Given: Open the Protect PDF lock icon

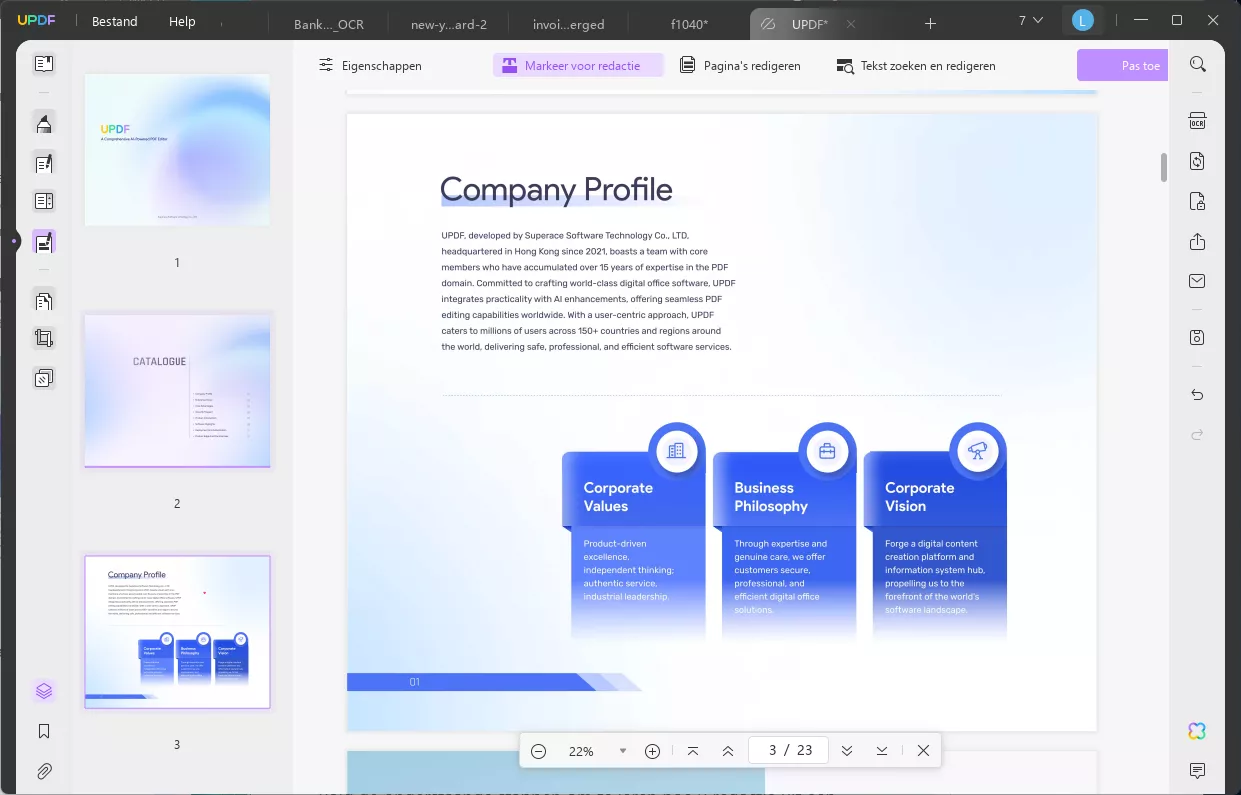Looking at the screenshot, I should [1197, 201].
